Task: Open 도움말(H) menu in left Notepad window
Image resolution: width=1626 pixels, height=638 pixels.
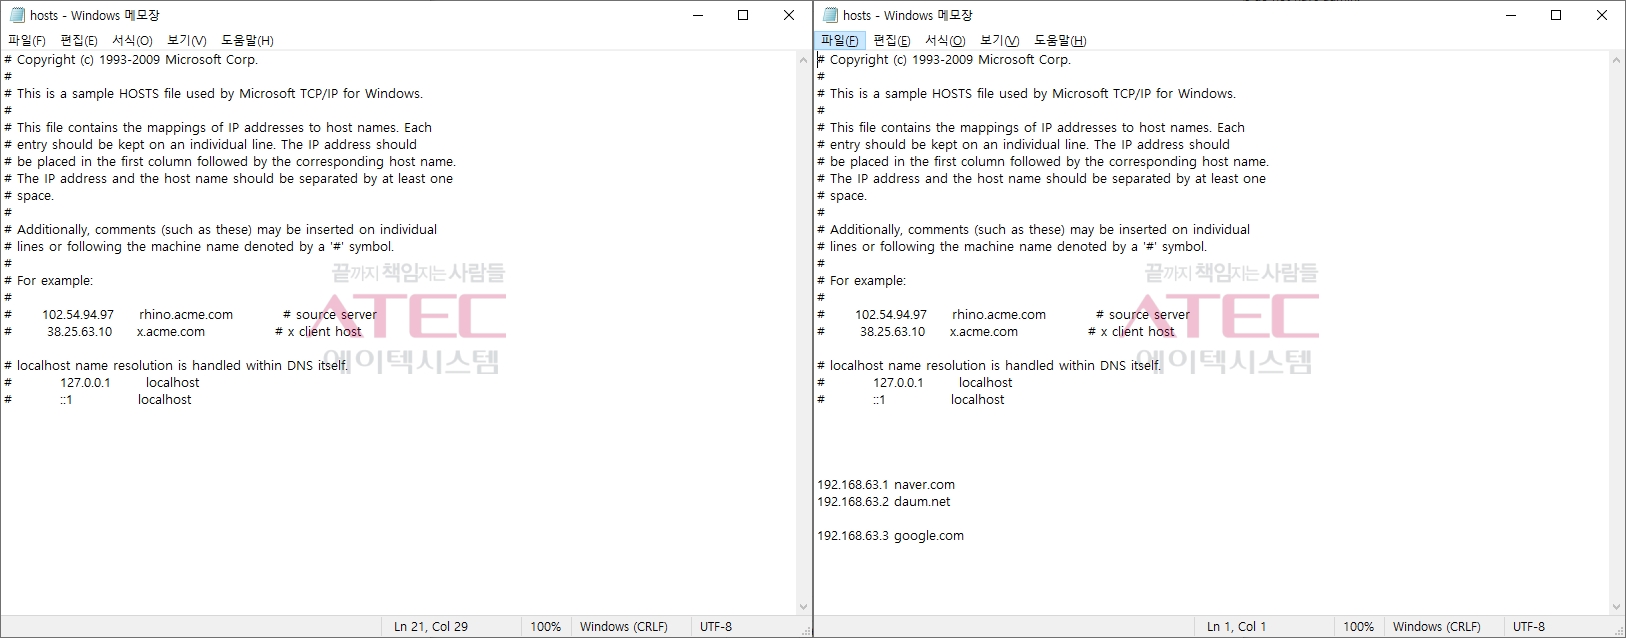Action: [x=247, y=40]
